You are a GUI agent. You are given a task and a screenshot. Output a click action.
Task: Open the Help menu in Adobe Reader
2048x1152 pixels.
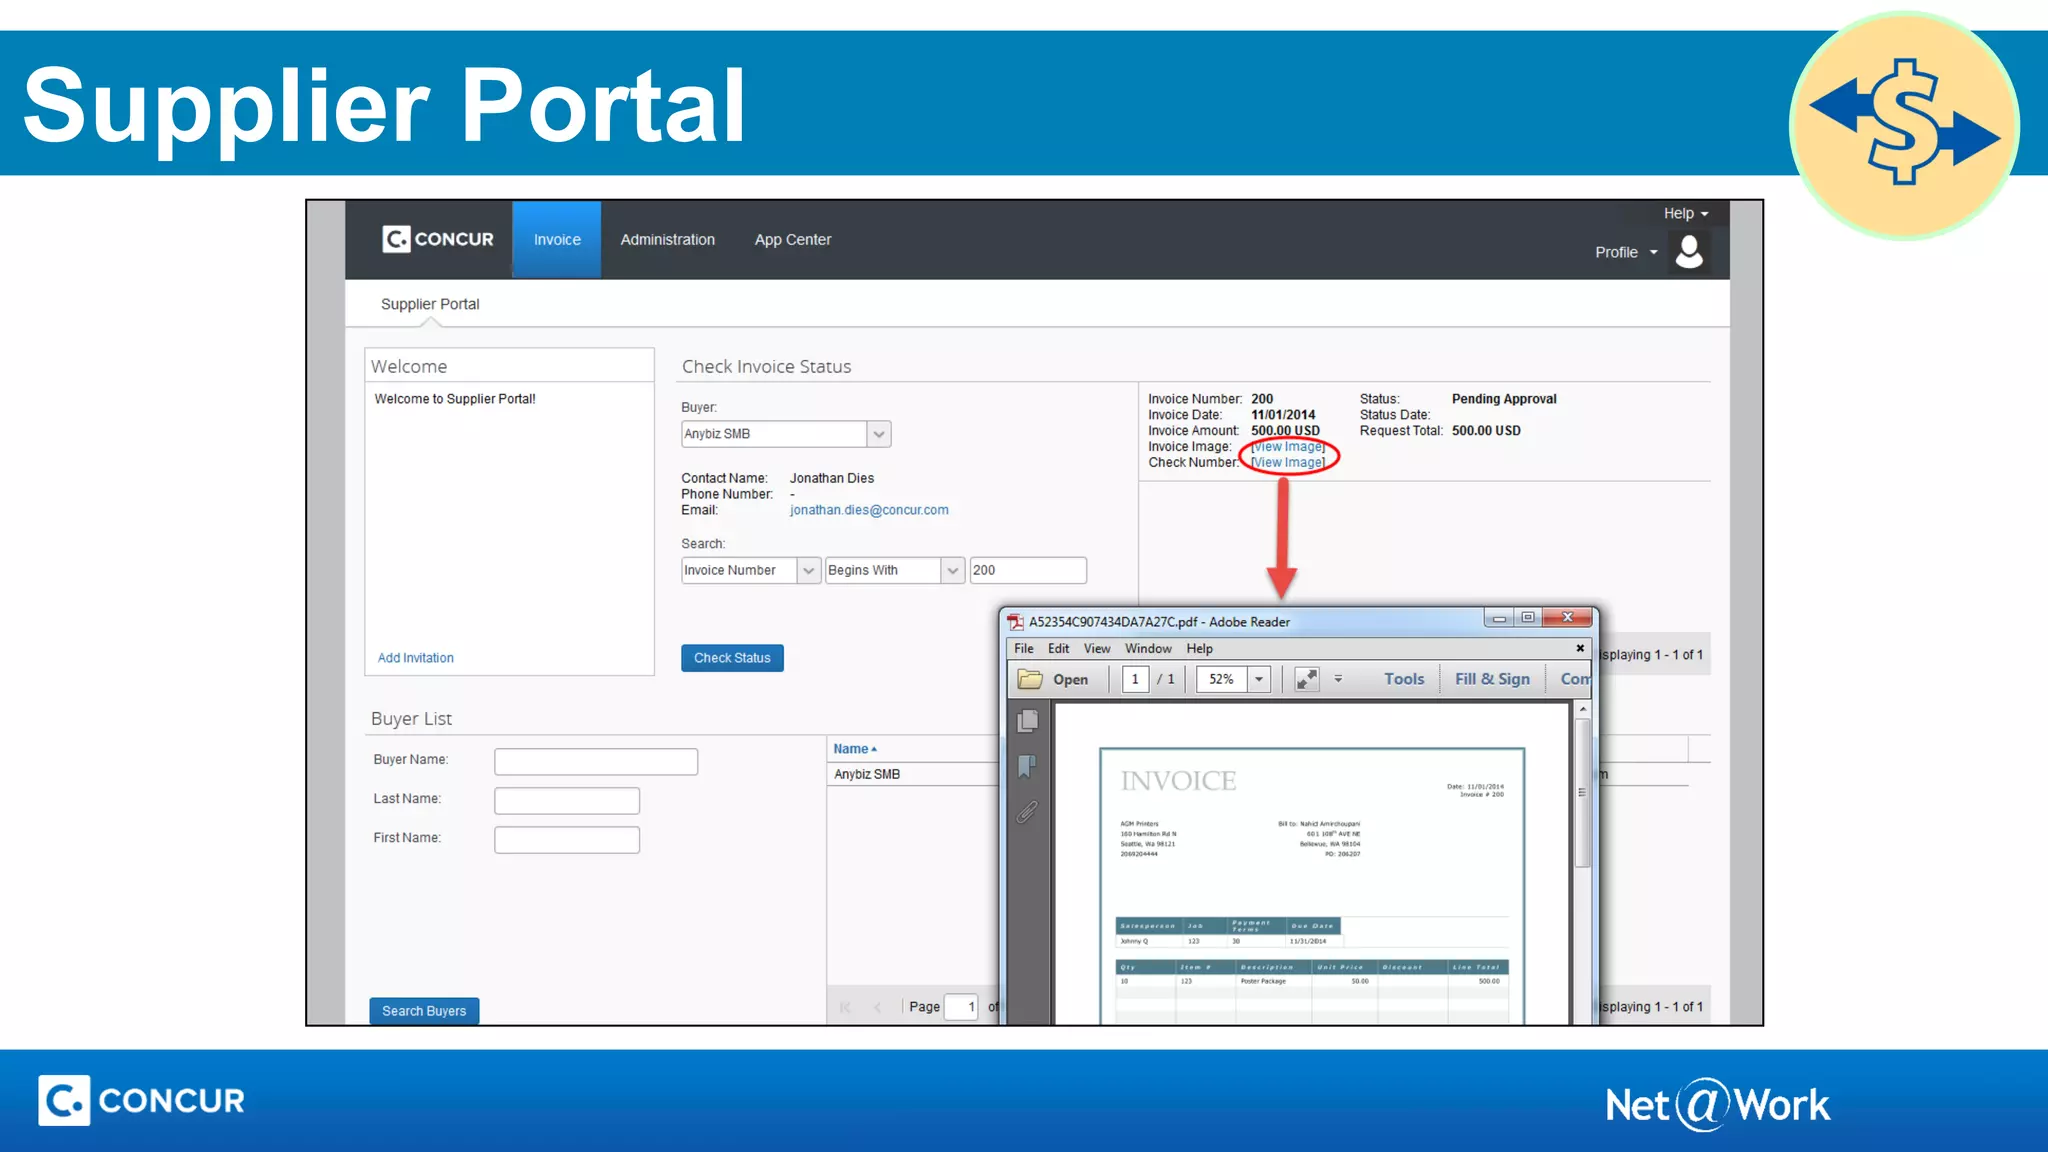[1199, 649]
